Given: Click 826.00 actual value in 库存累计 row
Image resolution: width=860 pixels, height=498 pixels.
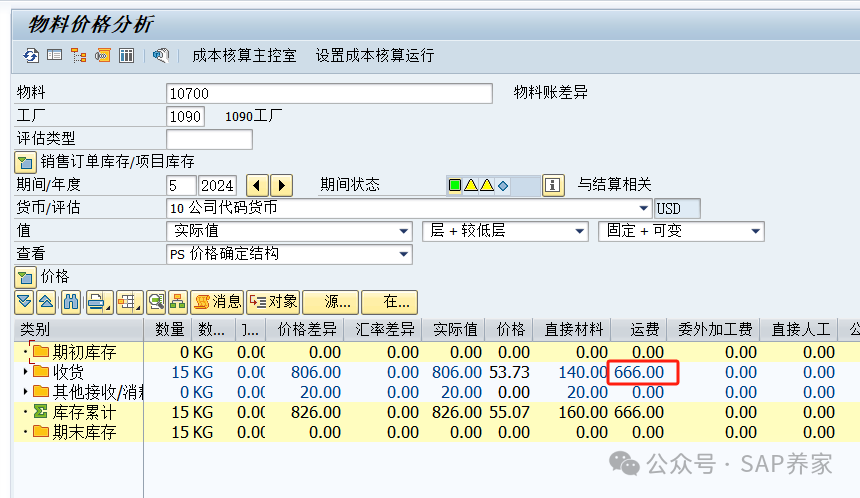Looking at the screenshot, I should point(456,412).
